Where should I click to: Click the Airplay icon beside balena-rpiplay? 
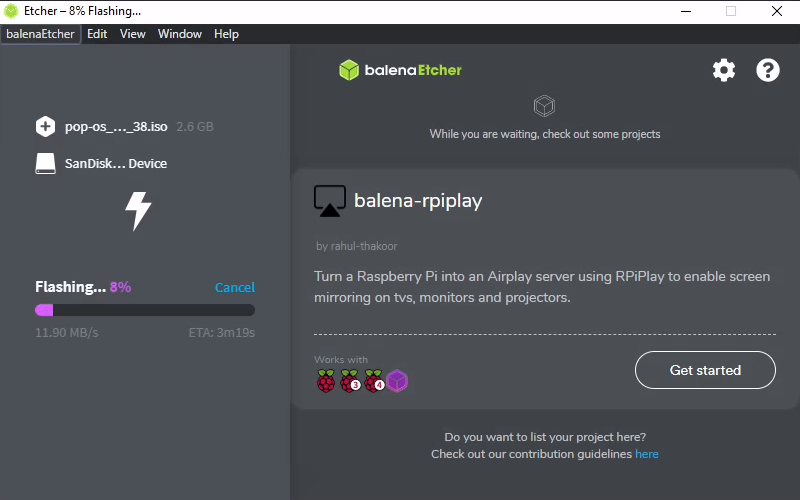[329, 201]
